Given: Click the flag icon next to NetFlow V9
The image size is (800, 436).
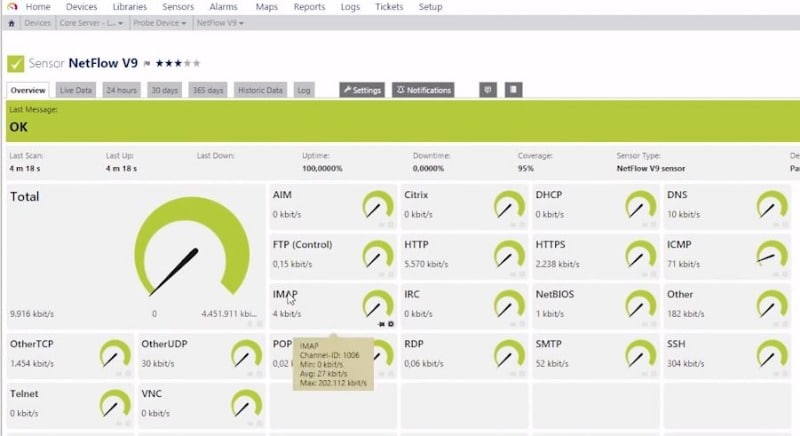Looking at the screenshot, I should tap(147, 64).
